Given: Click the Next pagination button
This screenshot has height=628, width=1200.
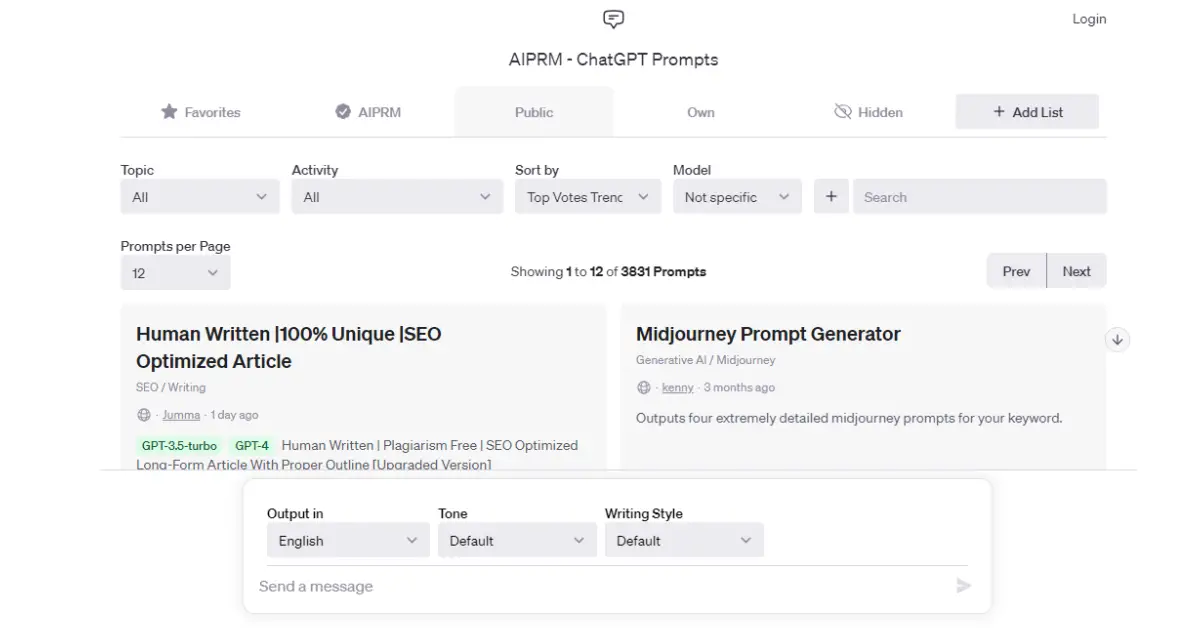Looking at the screenshot, I should click(1076, 270).
